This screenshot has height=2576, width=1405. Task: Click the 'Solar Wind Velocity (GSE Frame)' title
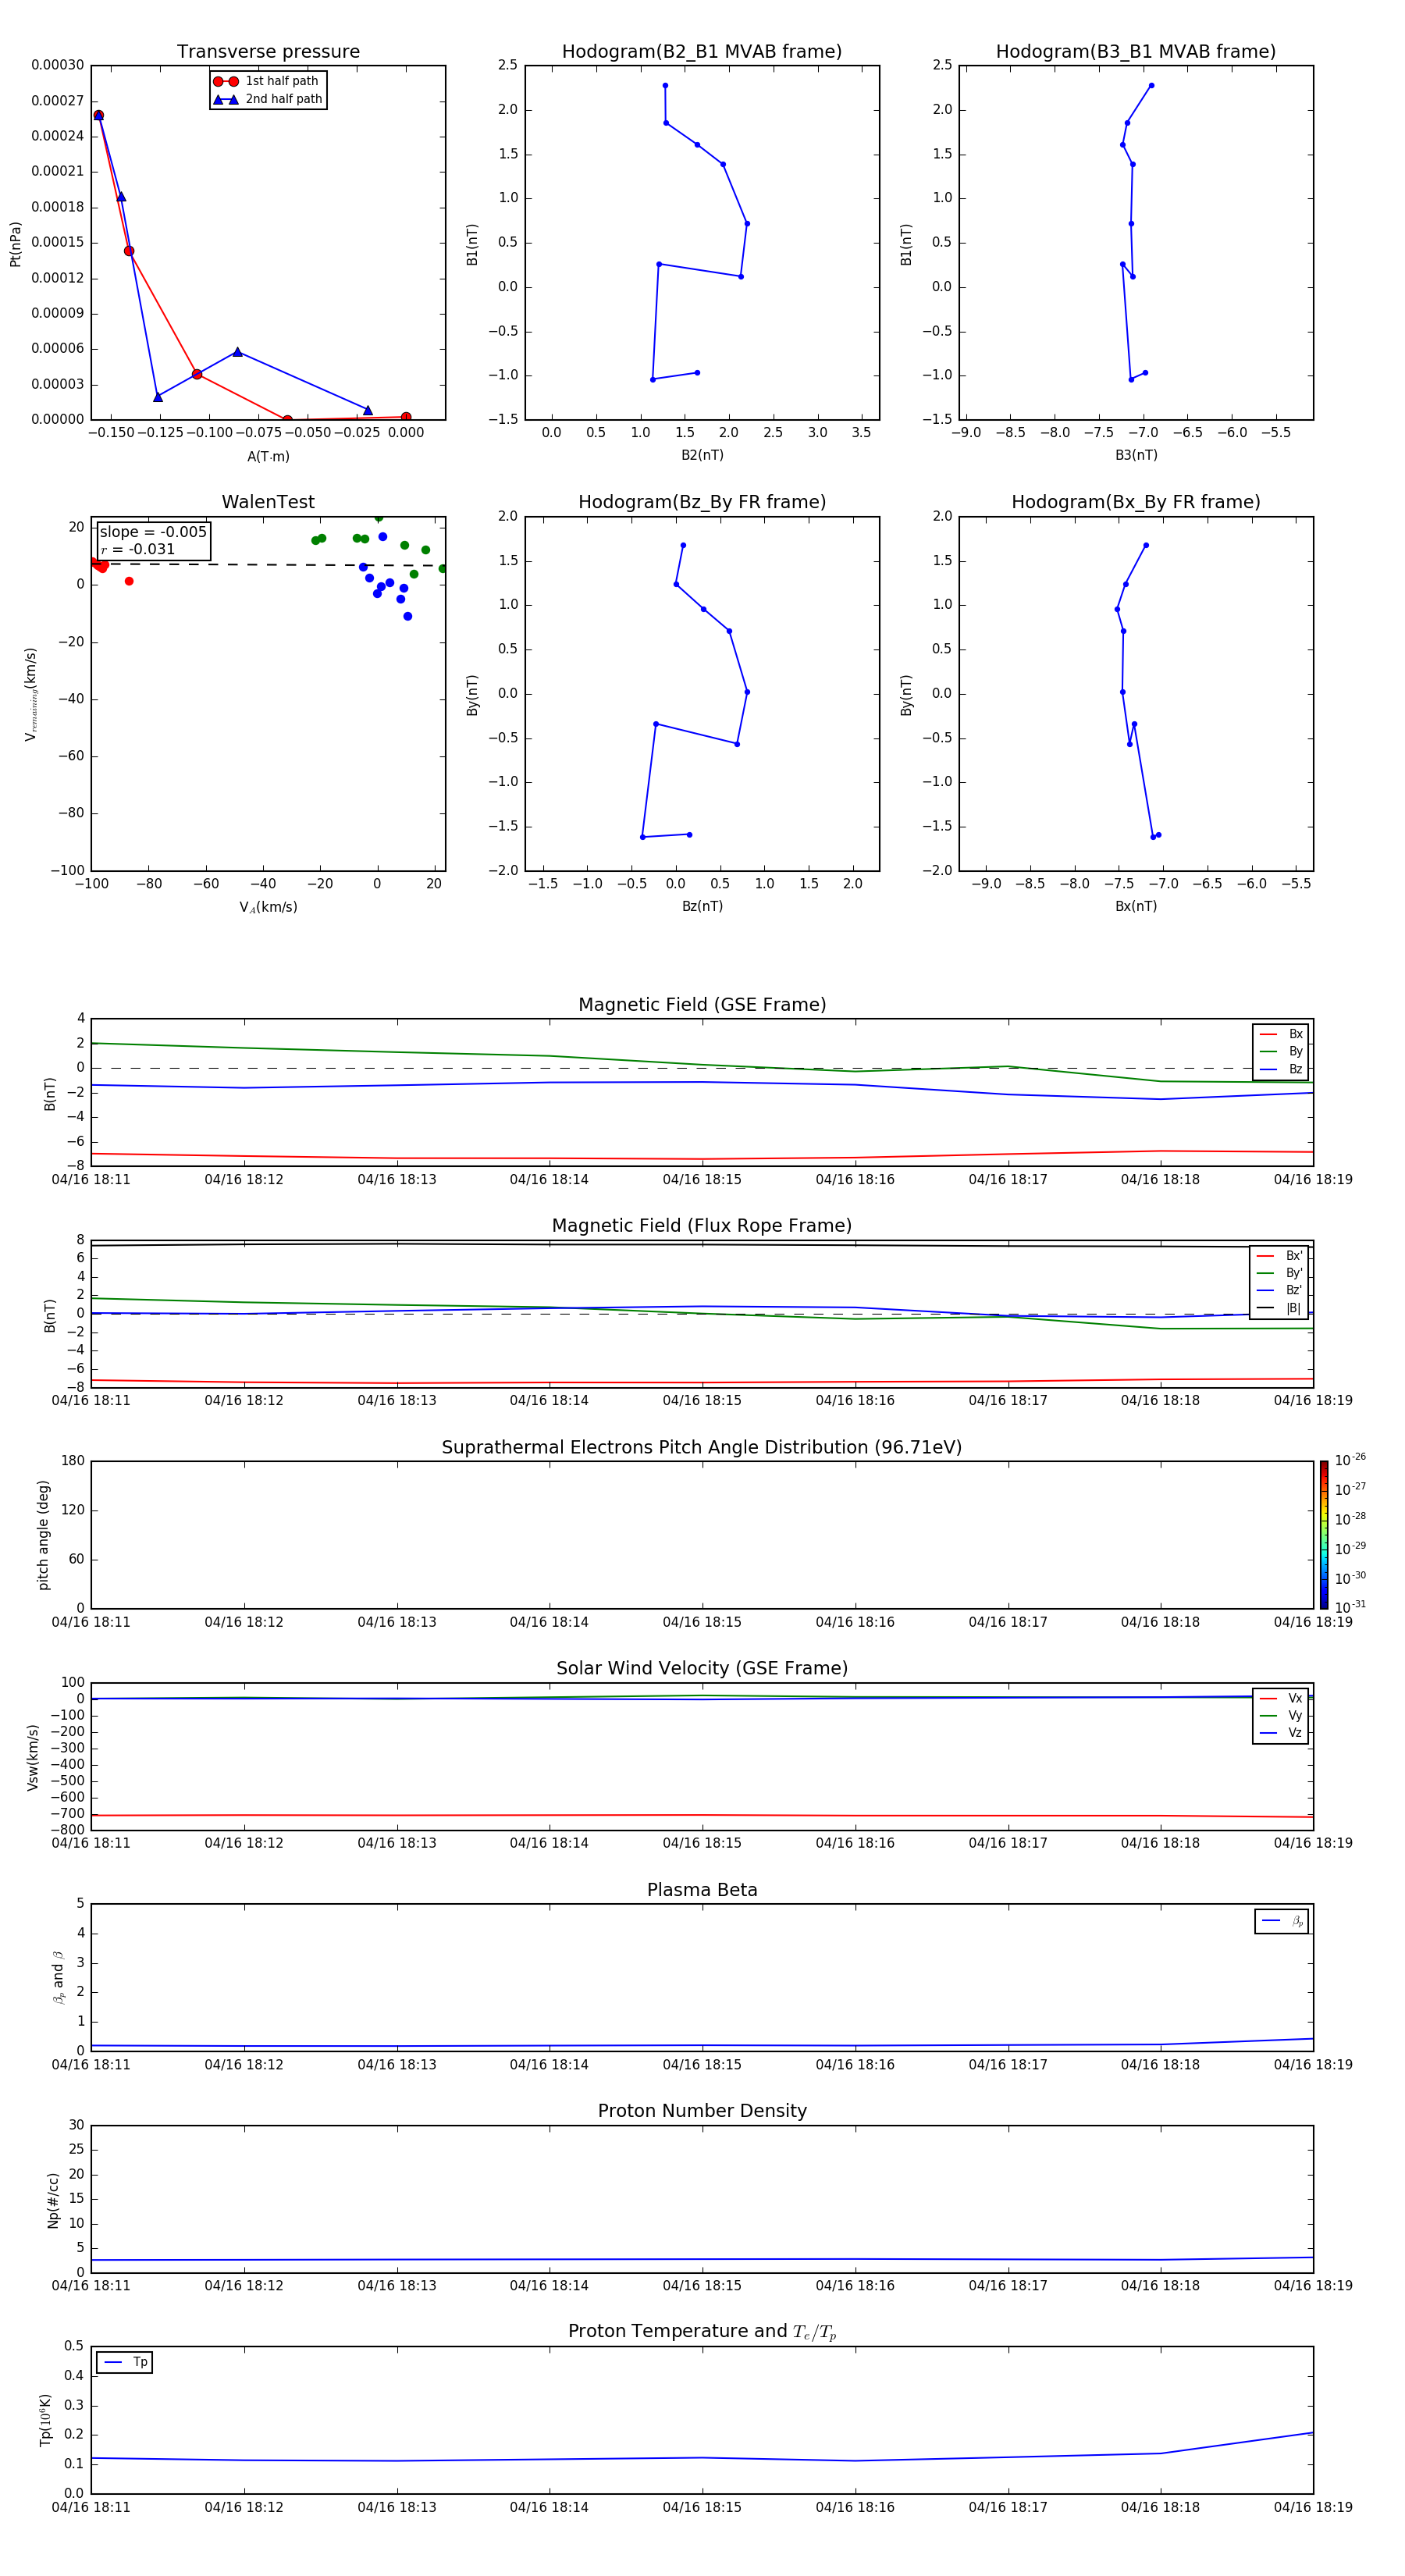pyautogui.click(x=702, y=1668)
